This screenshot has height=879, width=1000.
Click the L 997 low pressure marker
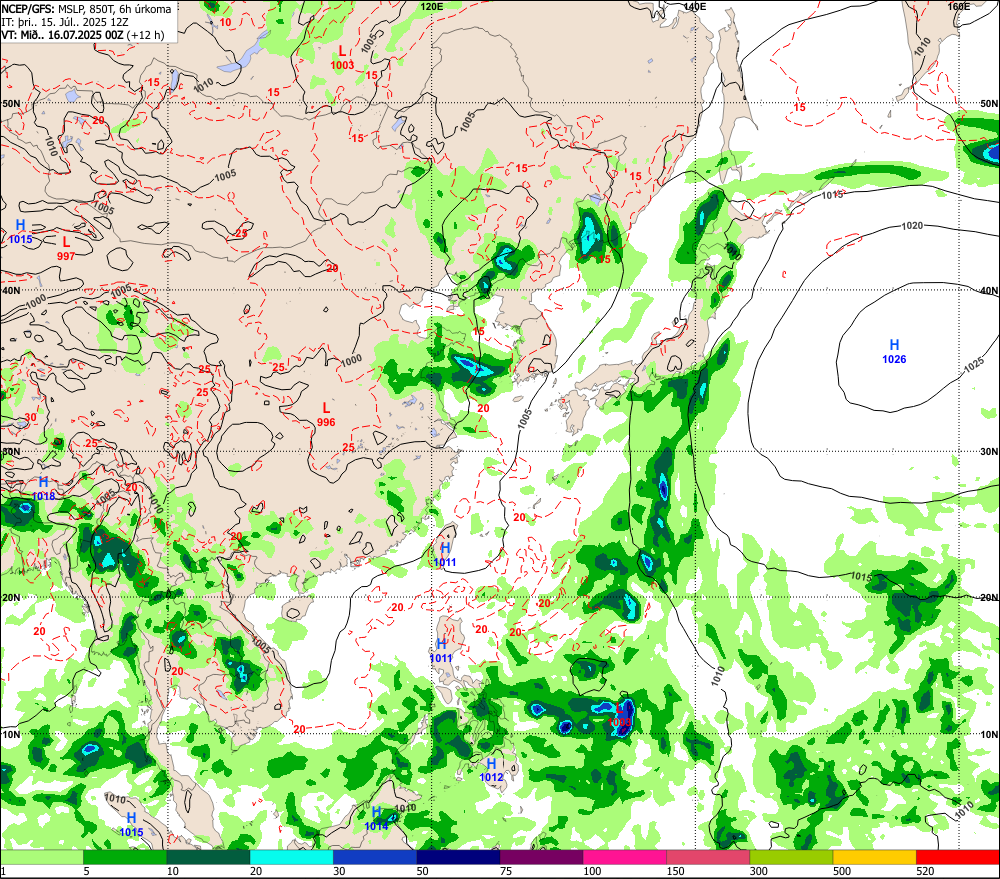coord(66,249)
